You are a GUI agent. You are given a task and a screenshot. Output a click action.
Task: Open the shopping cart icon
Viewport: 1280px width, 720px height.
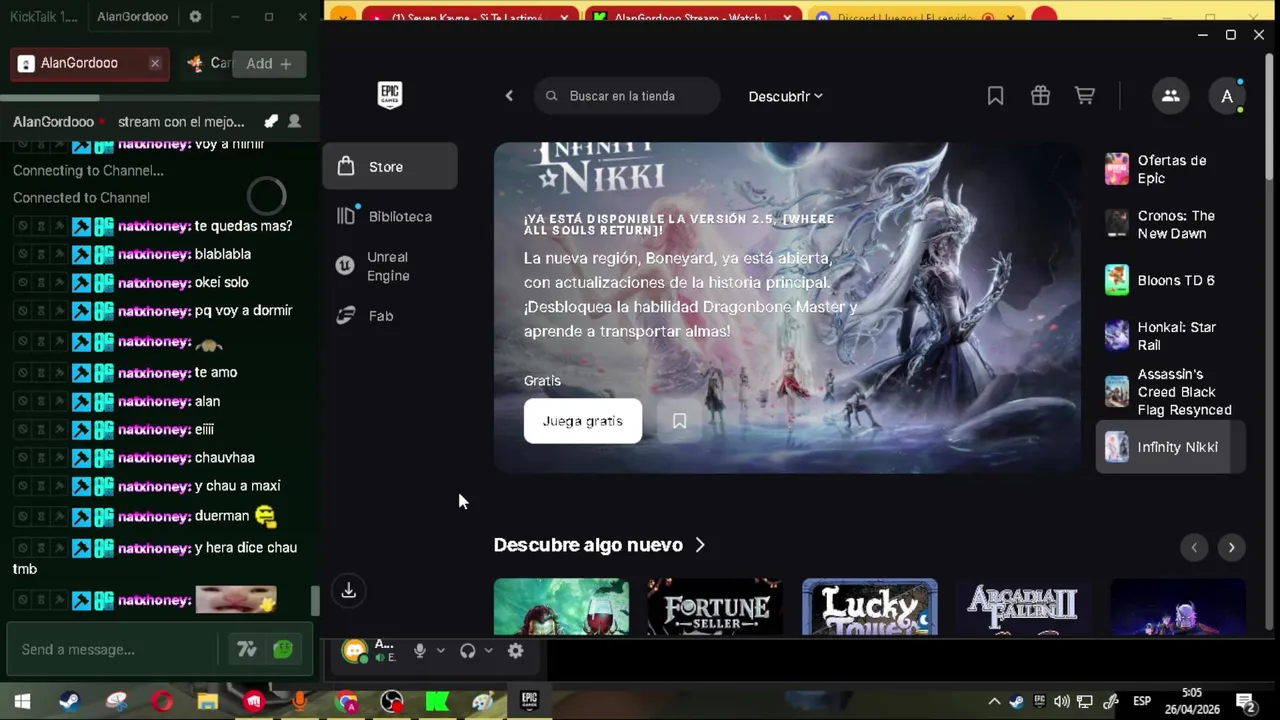point(1084,96)
